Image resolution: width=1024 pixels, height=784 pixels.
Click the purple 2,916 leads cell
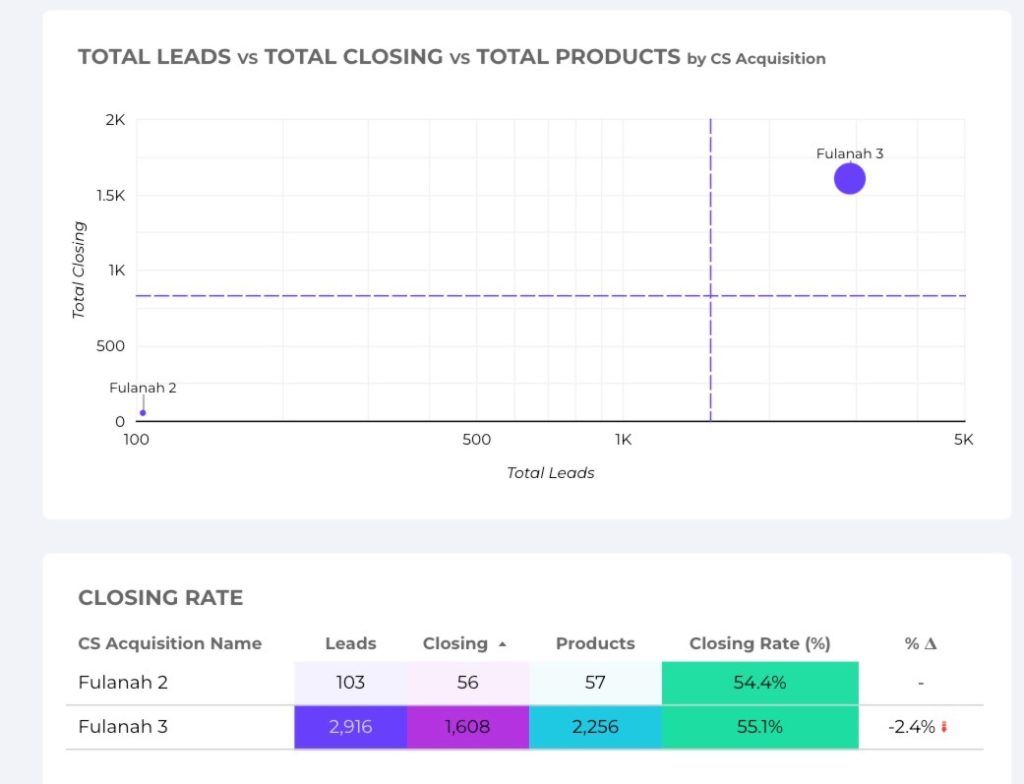point(350,727)
